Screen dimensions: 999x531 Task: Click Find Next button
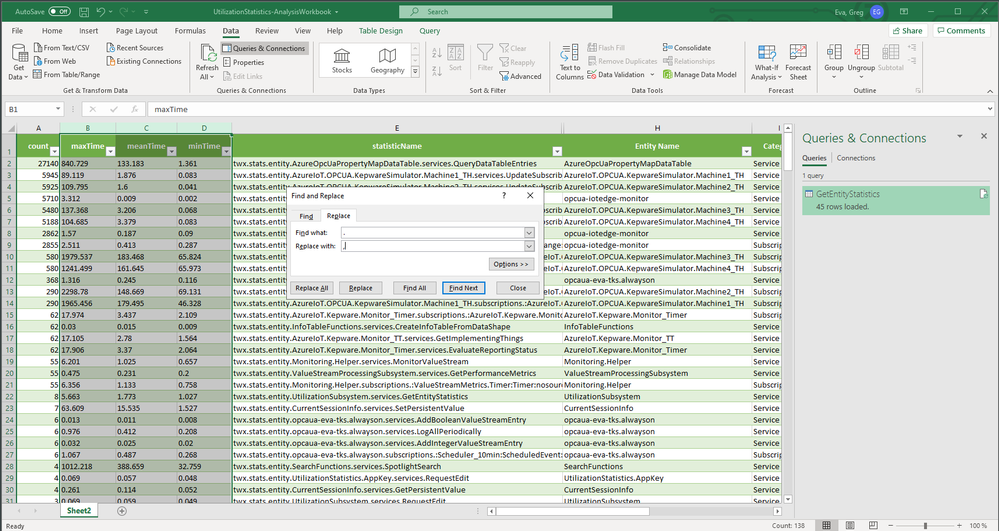pyautogui.click(x=464, y=287)
